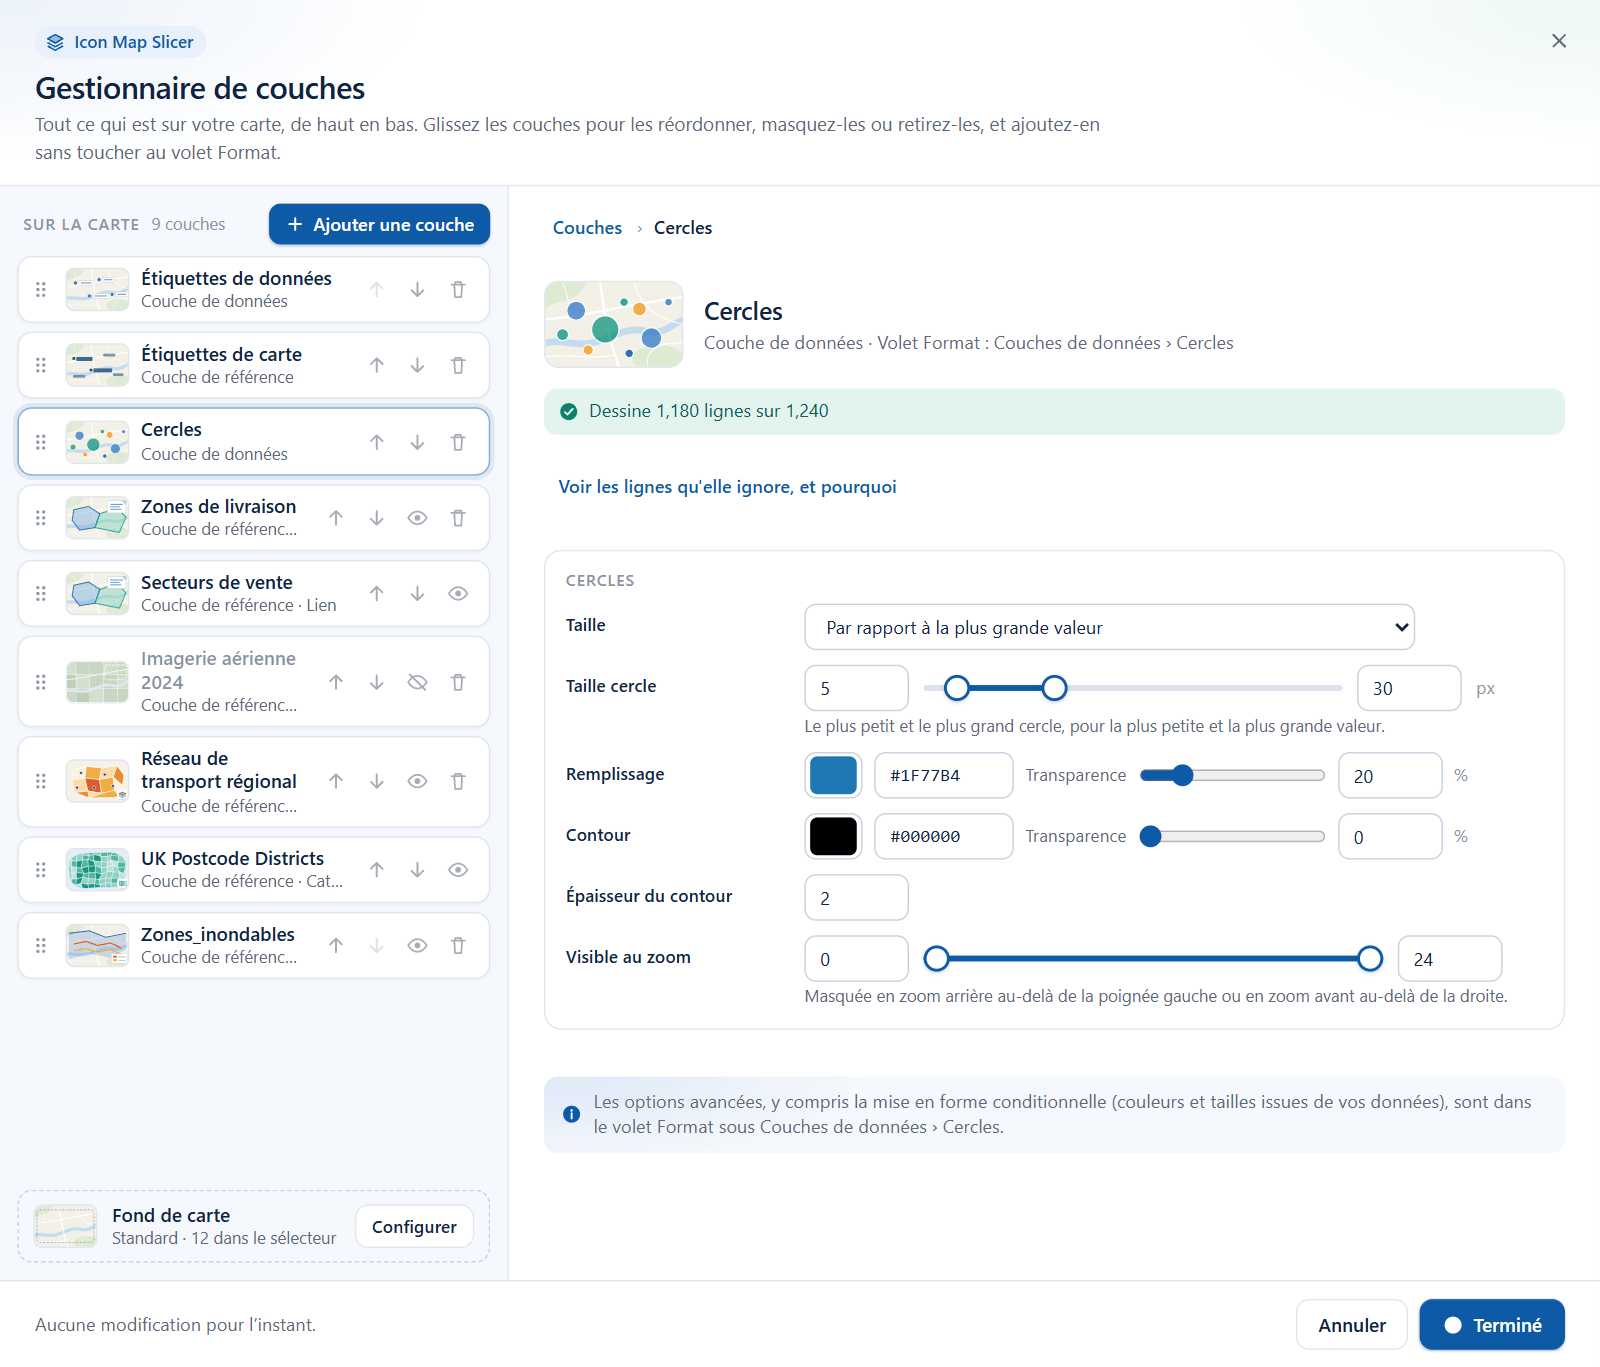Open the Taille dropdown
This screenshot has width=1600, height=1367.
1109,628
